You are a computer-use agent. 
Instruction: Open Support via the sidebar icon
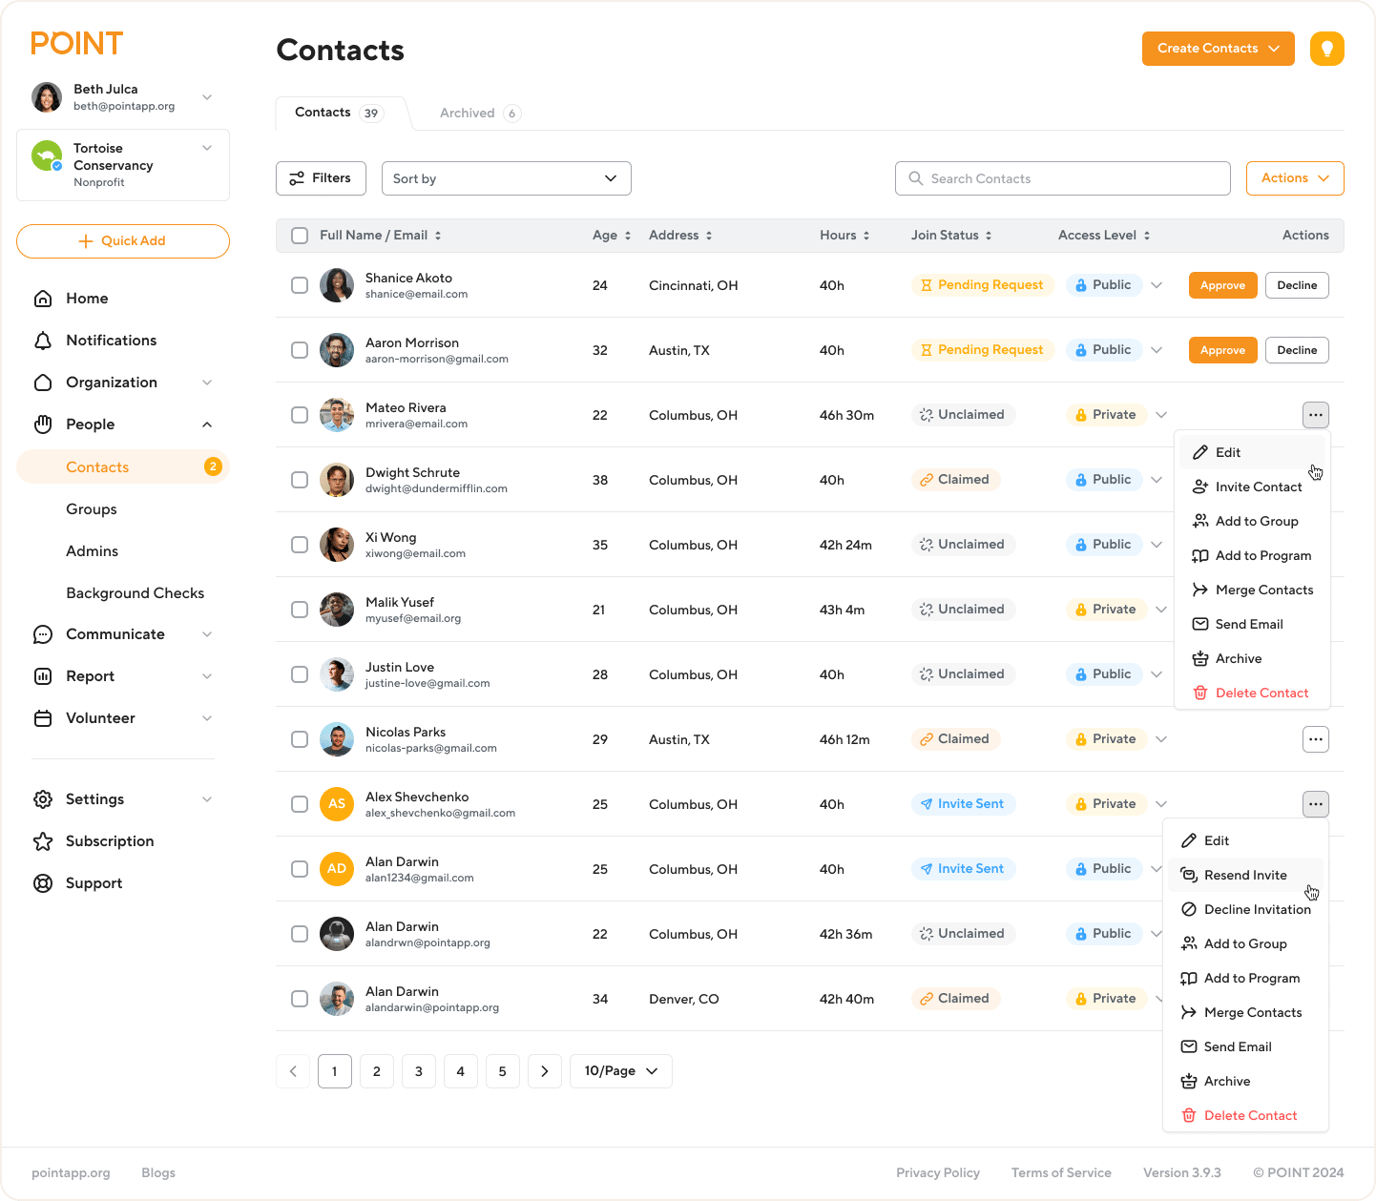coord(44,883)
